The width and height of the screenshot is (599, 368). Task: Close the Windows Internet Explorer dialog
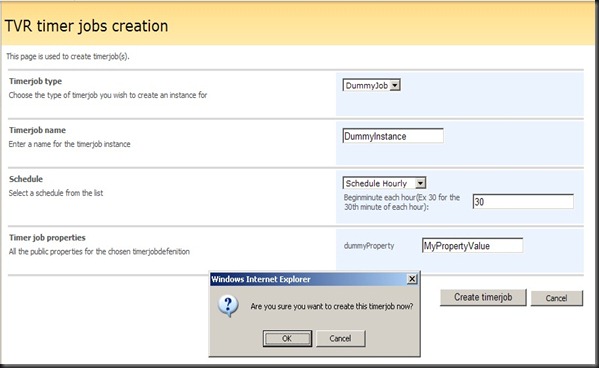click(412, 279)
